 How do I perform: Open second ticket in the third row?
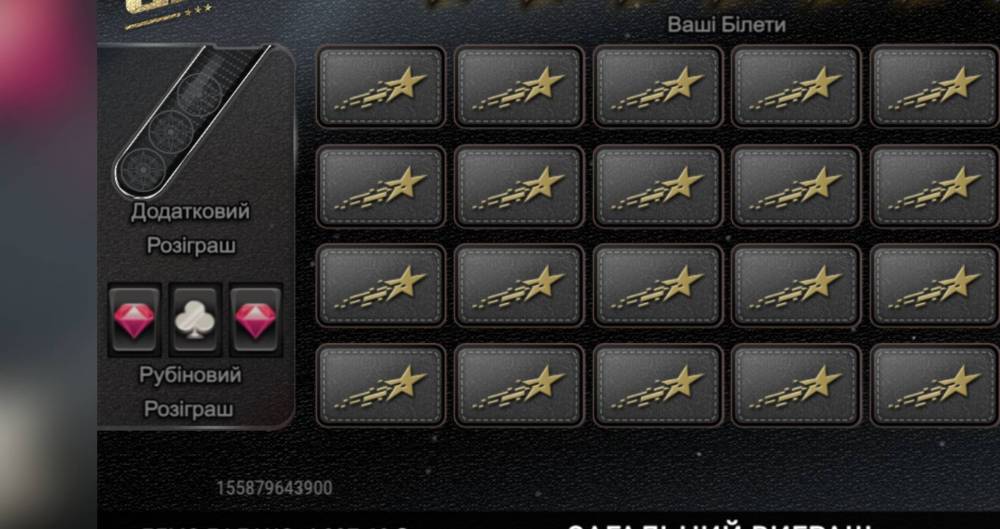tap(519, 286)
